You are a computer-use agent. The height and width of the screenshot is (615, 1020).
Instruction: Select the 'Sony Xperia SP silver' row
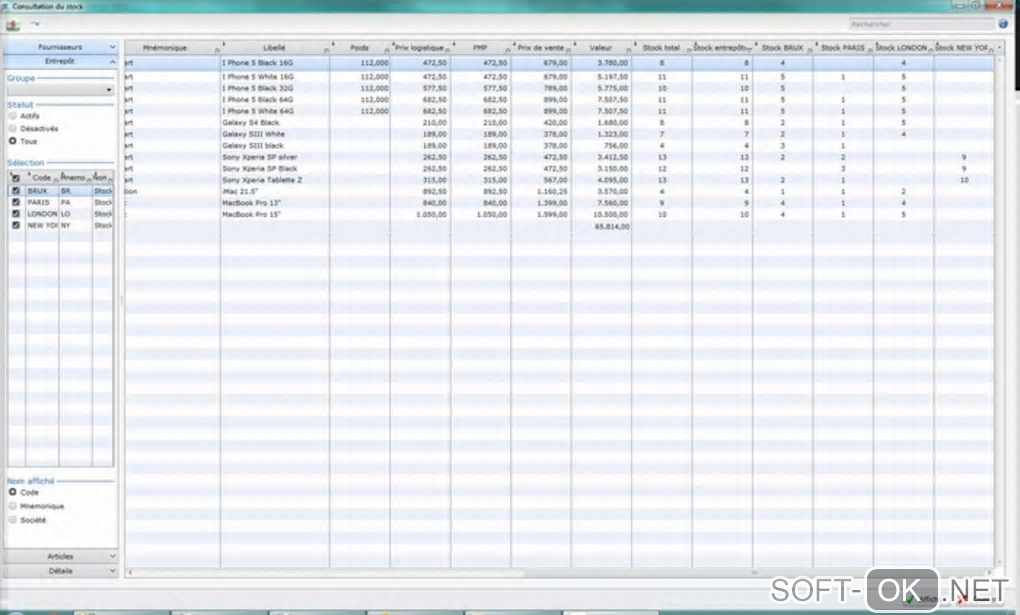(559, 157)
